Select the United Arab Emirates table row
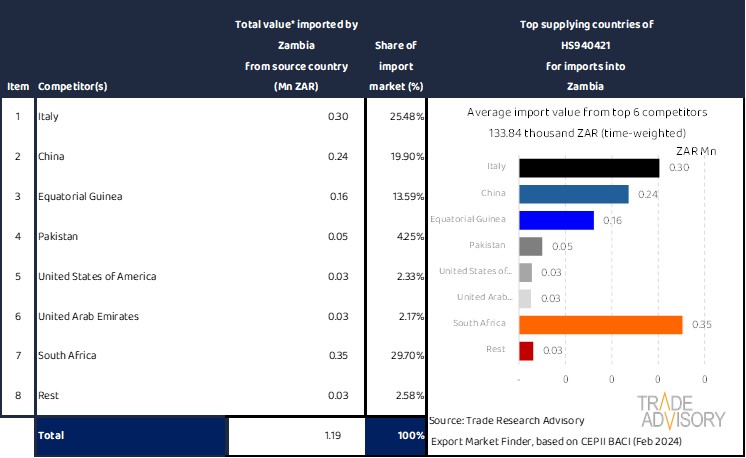 point(130,316)
